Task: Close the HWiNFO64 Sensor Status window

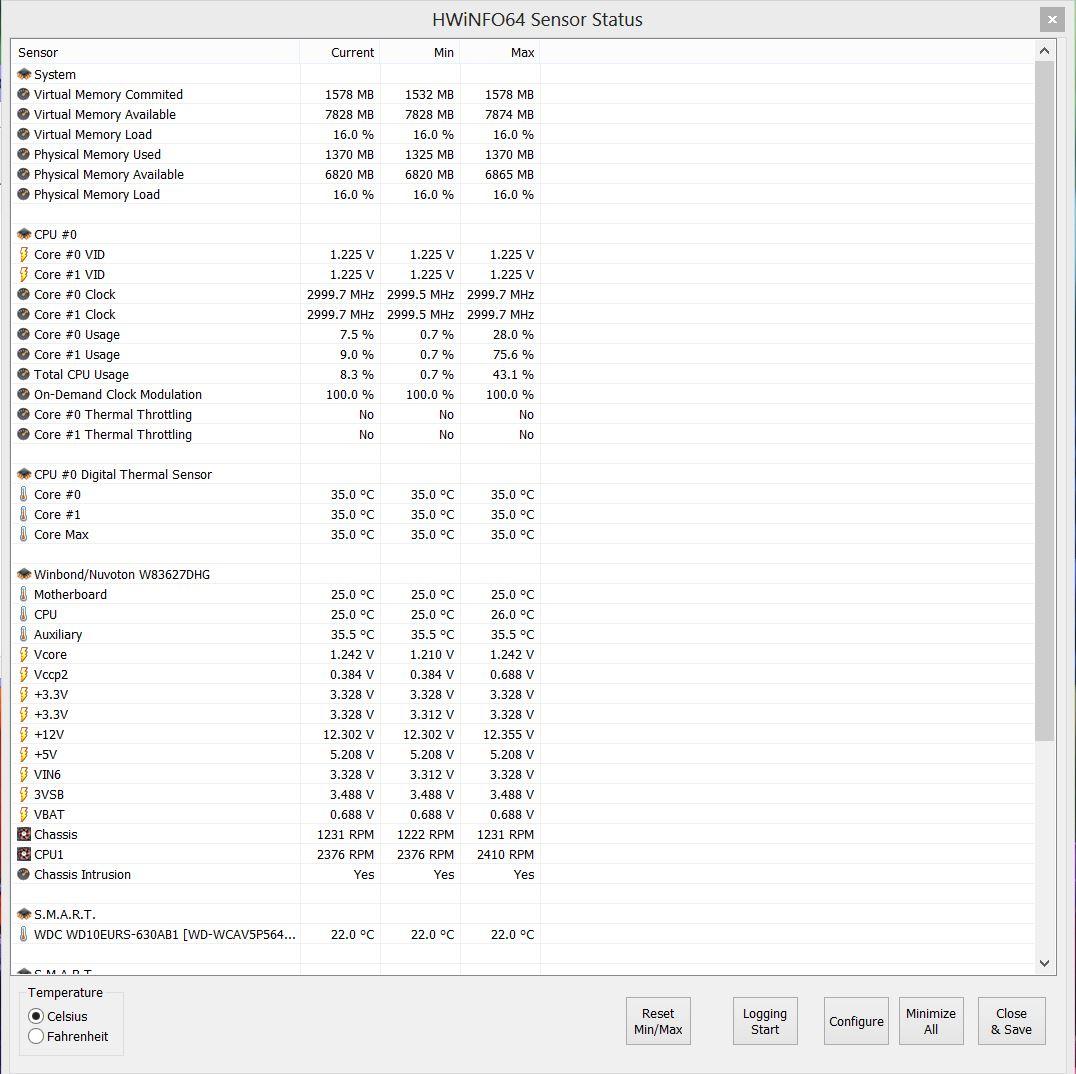Action: 1052,19
